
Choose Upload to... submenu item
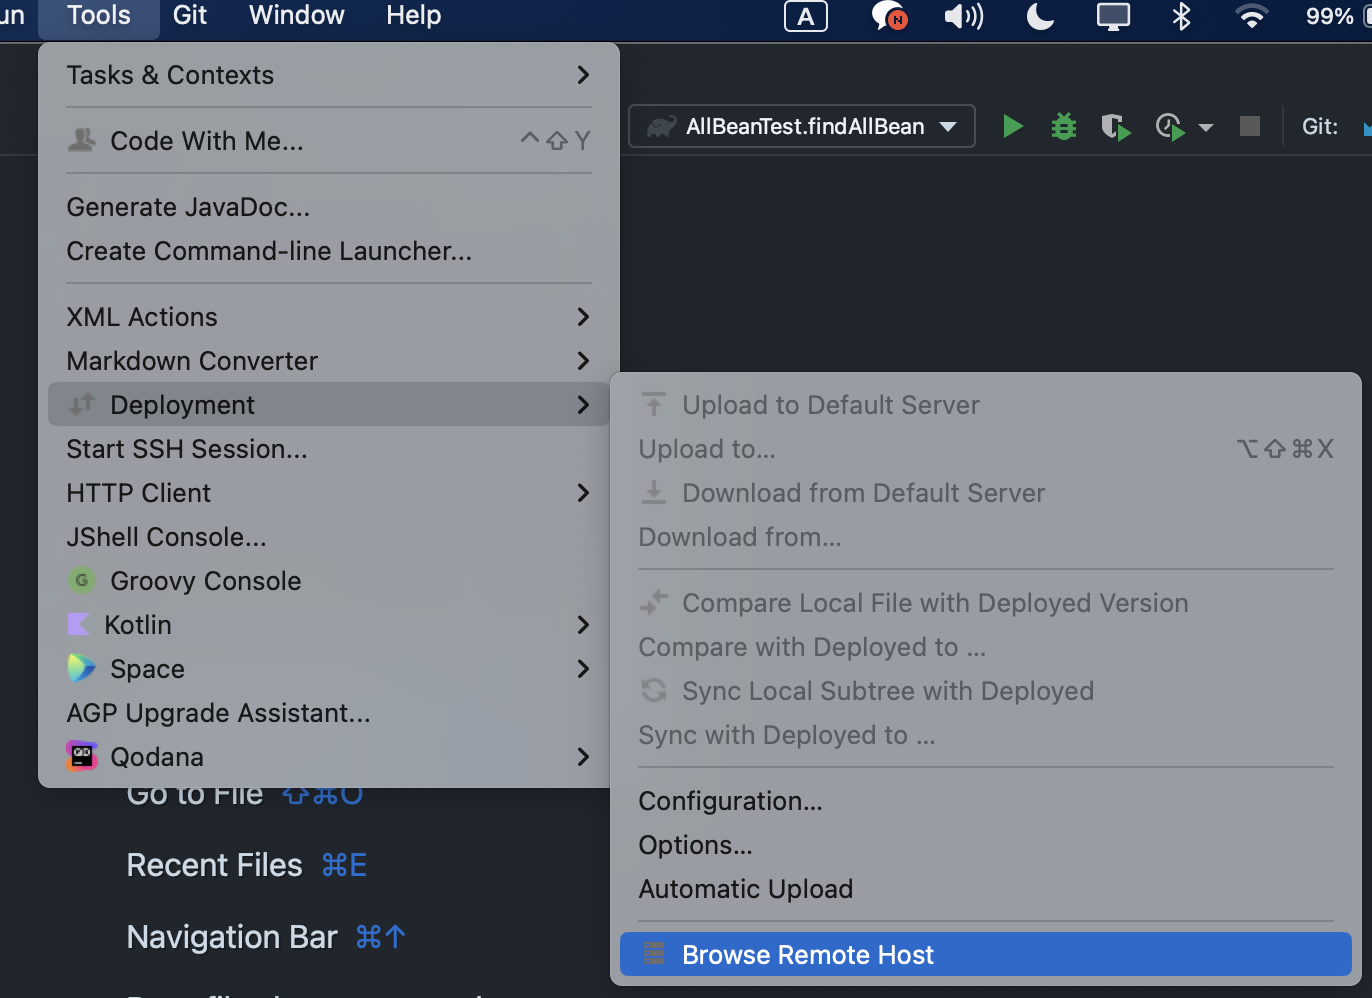(986, 449)
